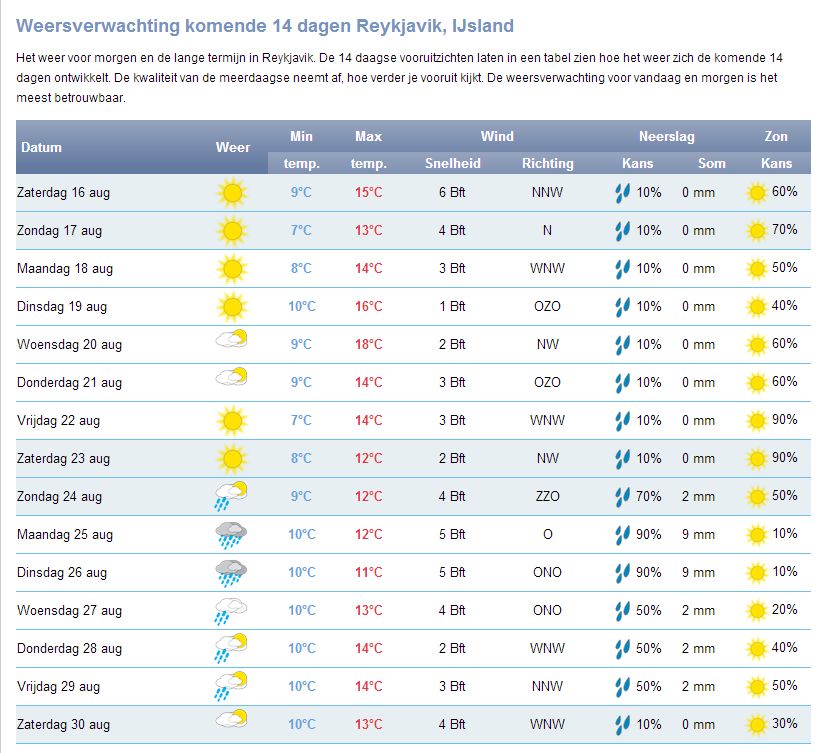Image resolution: width=826 pixels, height=753 pixels.
Task: Click the sun chance icon for Vrijdag 22 aug
Action: (x=757, y=421)
